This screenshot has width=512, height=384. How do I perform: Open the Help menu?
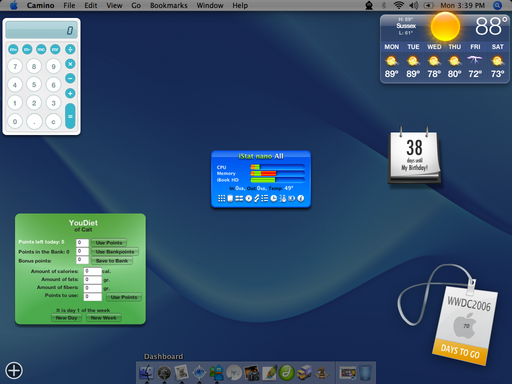click(x=240, y=5)
